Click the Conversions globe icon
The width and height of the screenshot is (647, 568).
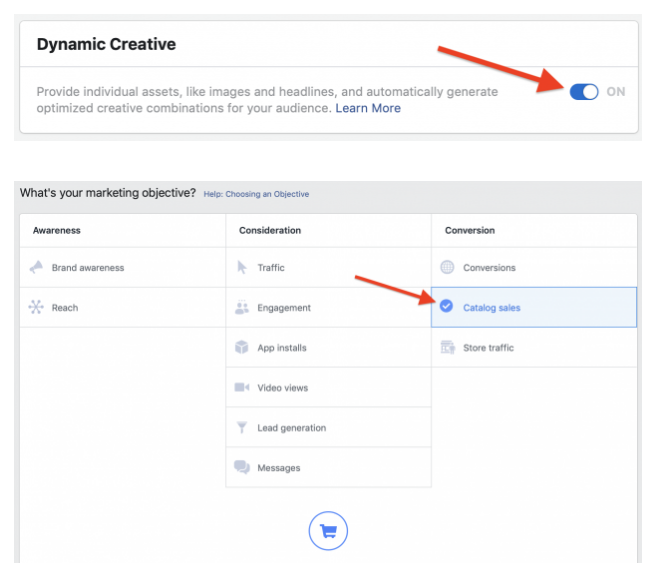(x=447, y=268)
